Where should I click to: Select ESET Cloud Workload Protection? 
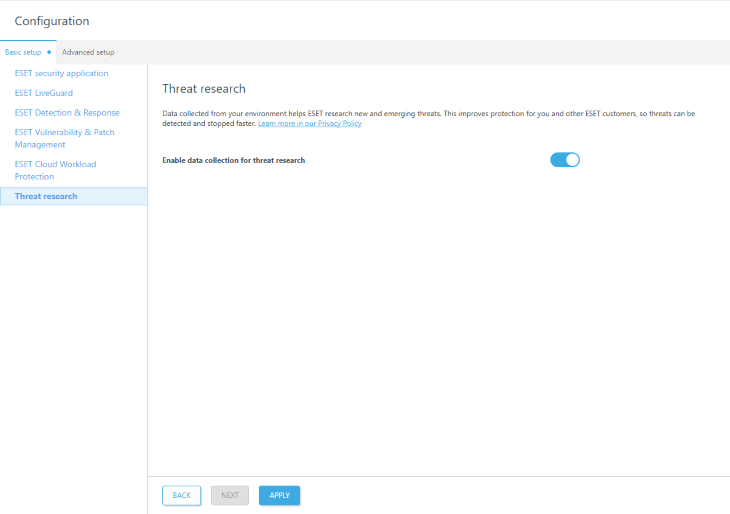coord(55,170)
